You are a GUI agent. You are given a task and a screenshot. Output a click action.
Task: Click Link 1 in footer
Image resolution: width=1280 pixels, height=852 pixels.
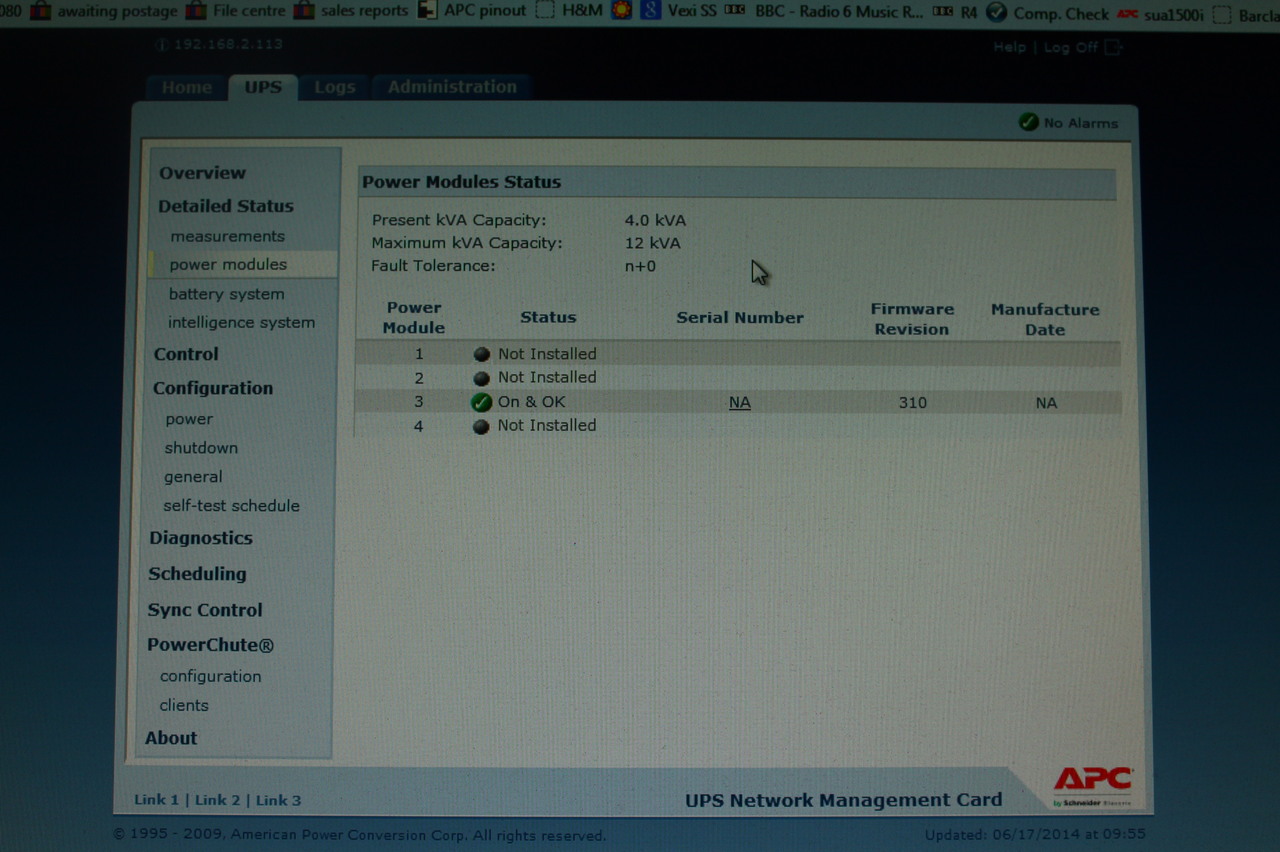click(x=157, y=800)
